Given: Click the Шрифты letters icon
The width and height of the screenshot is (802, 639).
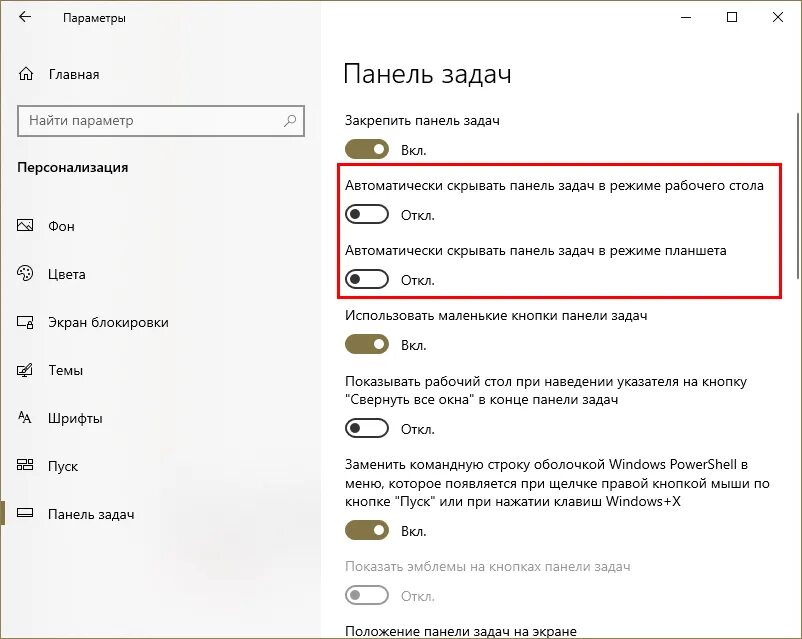Looking at the screenshot, I should click(25, 417).
